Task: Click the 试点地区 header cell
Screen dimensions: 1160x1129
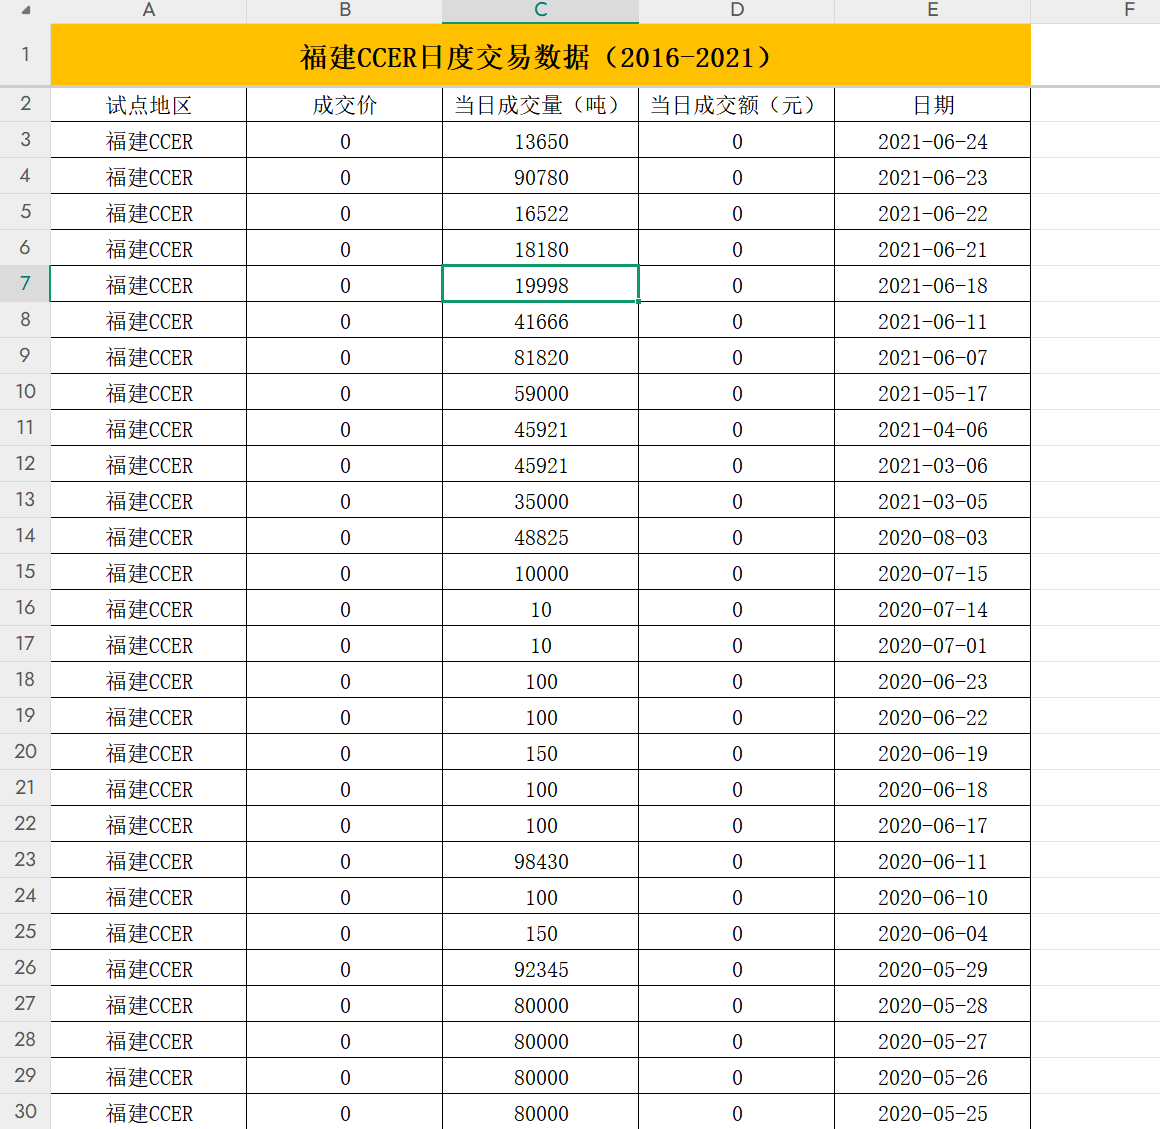Action: 148,105
